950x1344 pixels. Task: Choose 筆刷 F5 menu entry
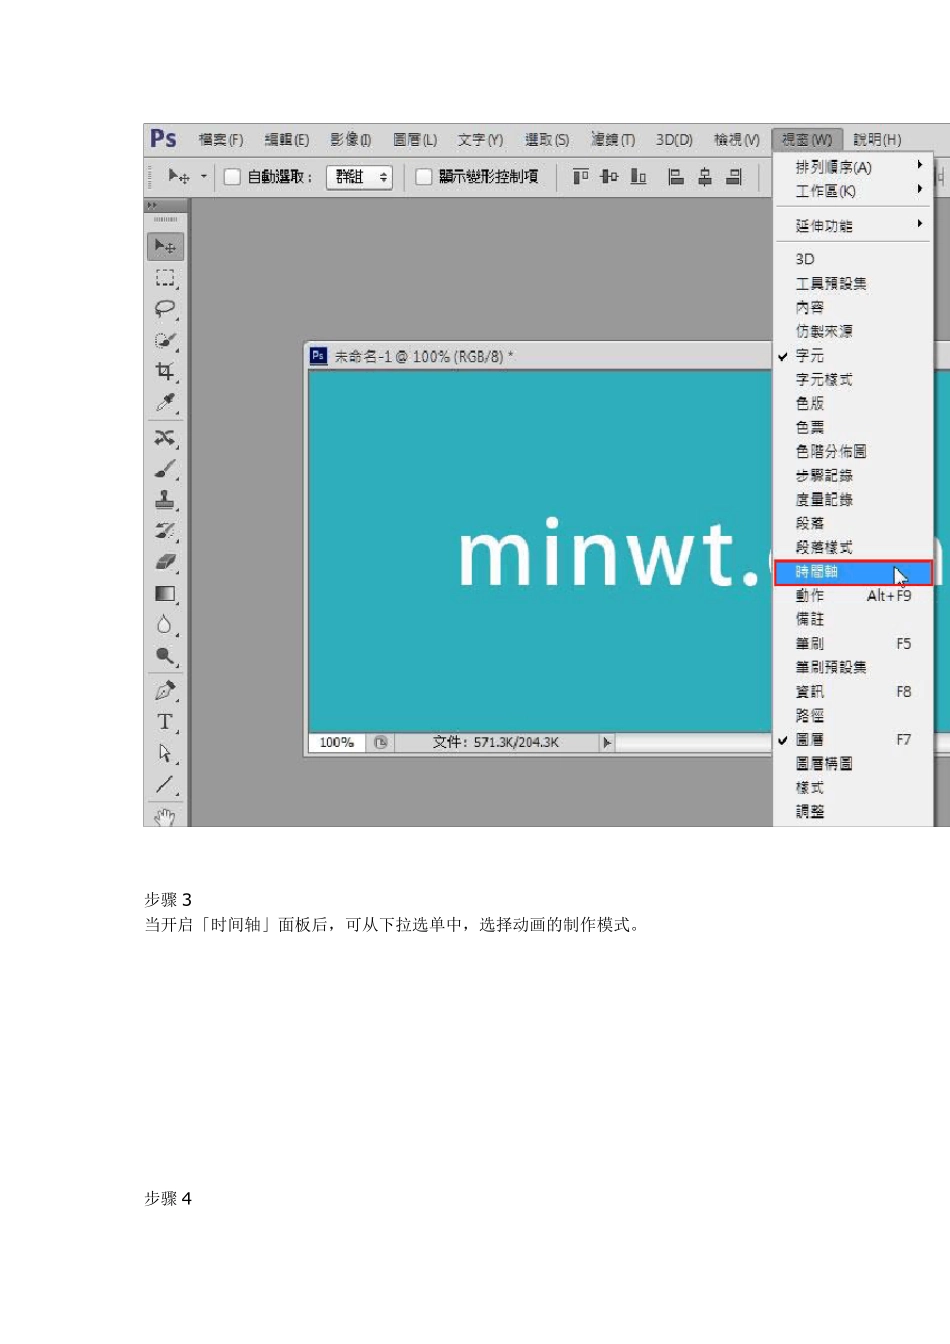(854, 644)
